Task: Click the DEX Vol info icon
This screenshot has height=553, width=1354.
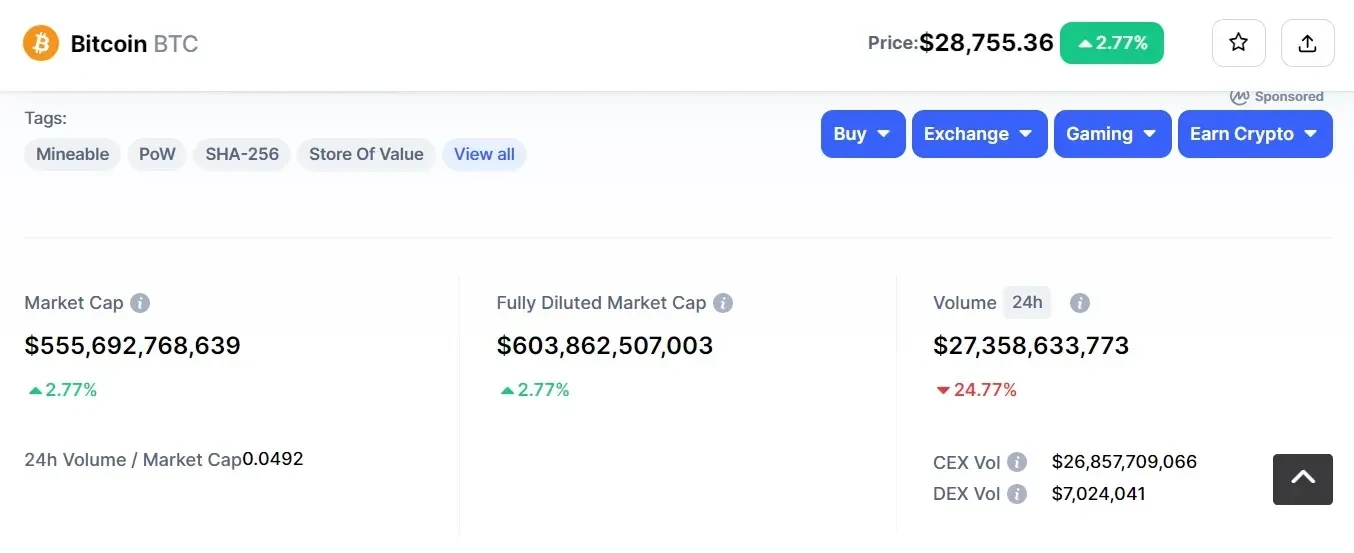Action: [1017, 494]
